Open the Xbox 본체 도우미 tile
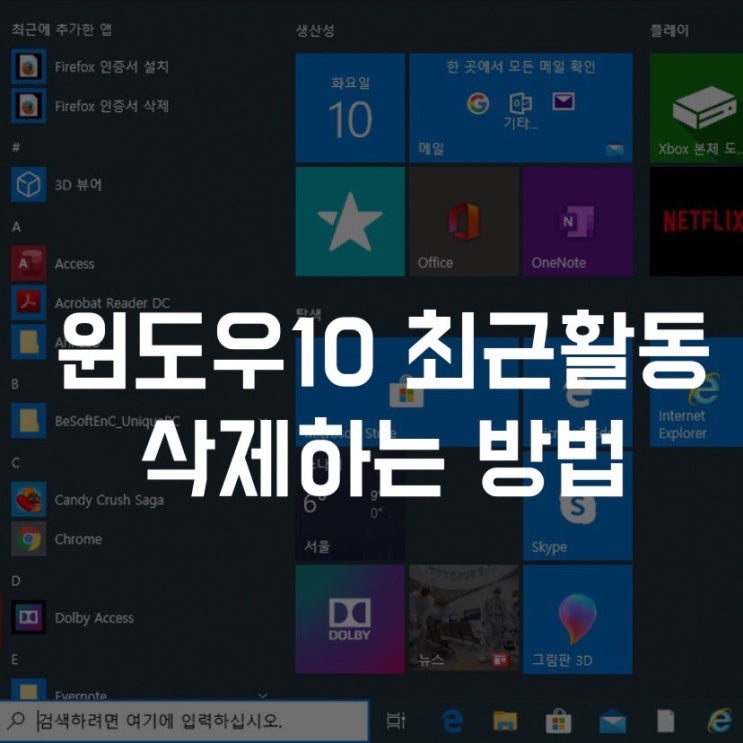Viewport: 743px width, 743px height. [696, 108]
